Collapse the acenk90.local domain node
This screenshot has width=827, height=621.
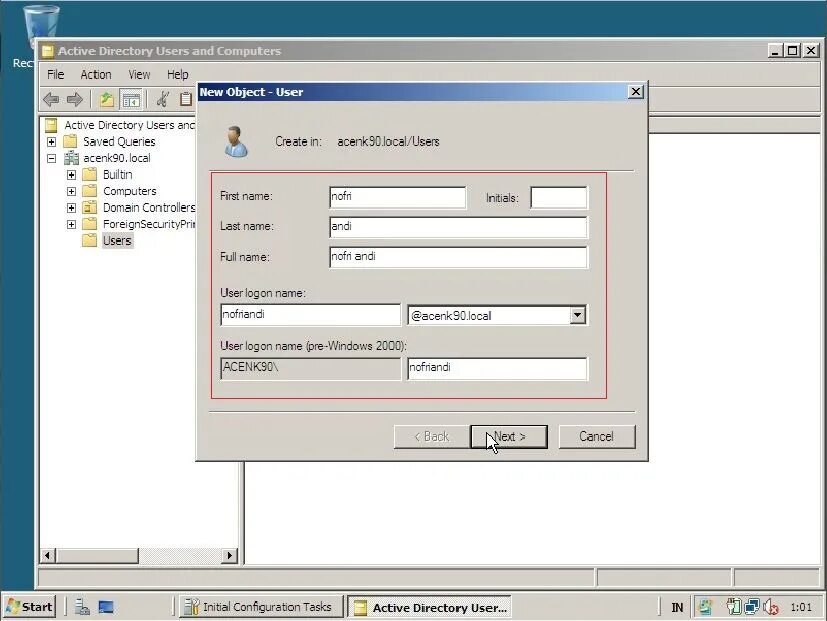coord(52,158)
